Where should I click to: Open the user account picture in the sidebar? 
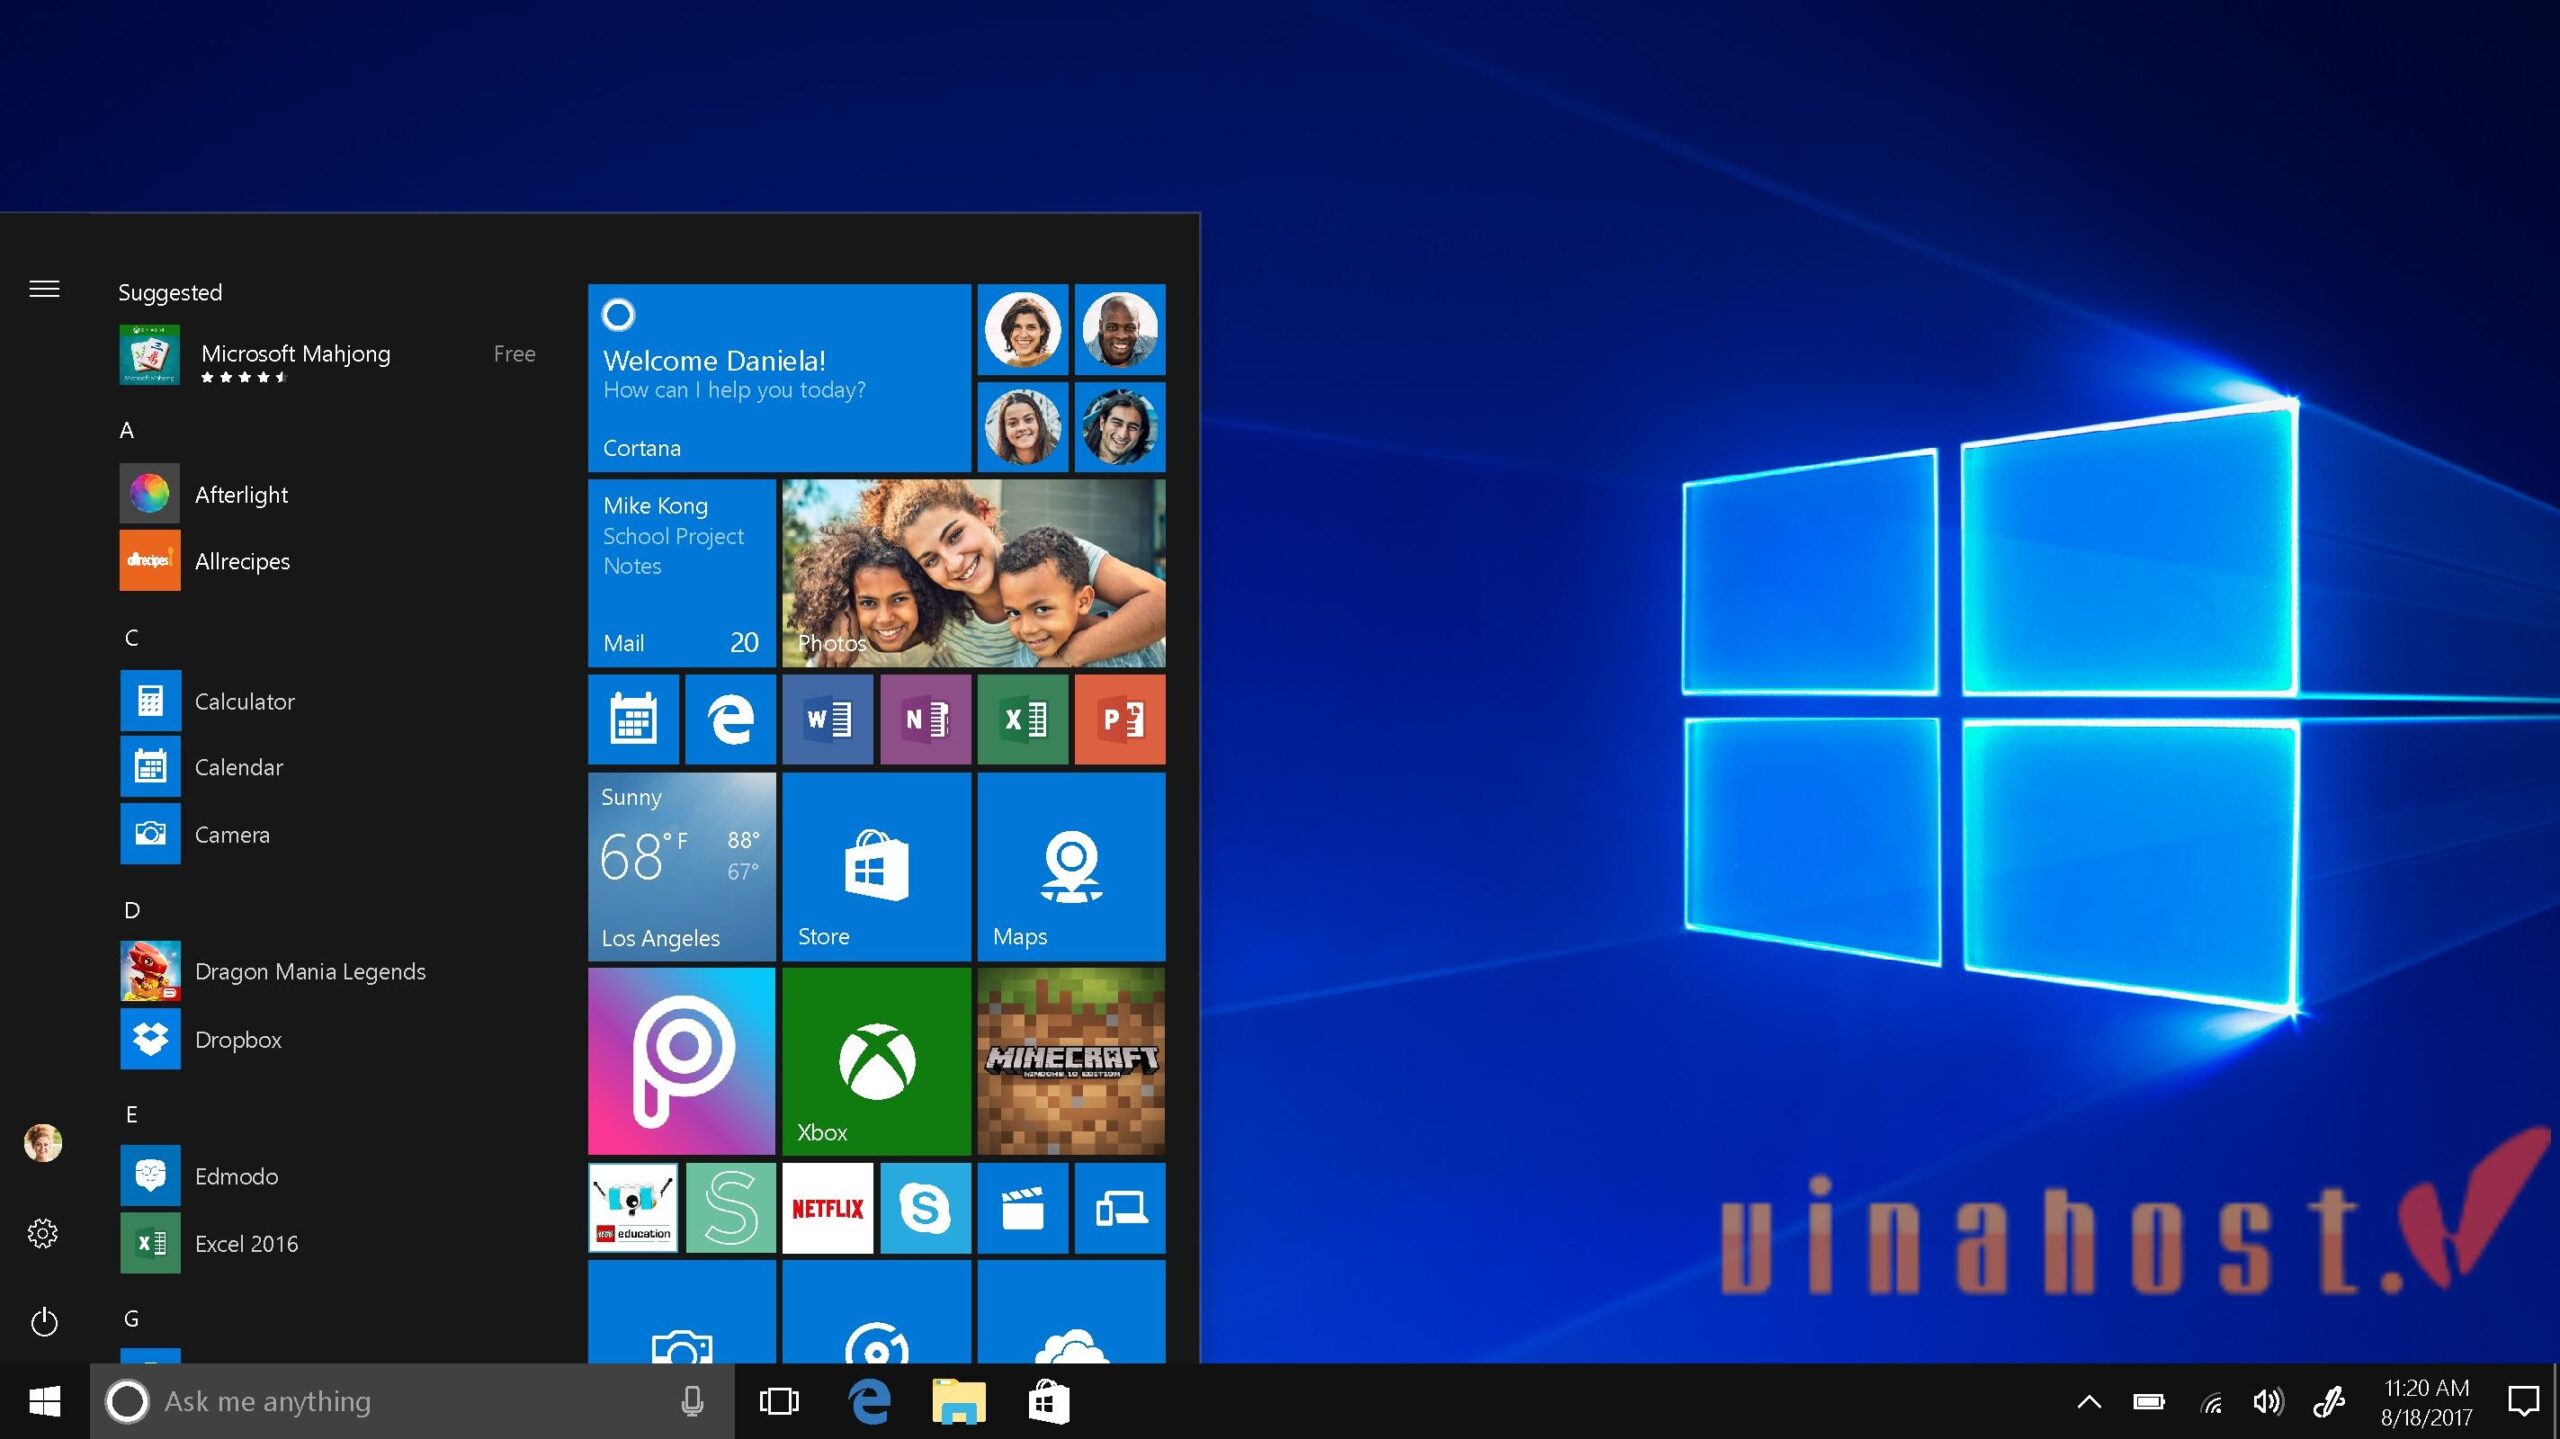[x=43, y=1142]
